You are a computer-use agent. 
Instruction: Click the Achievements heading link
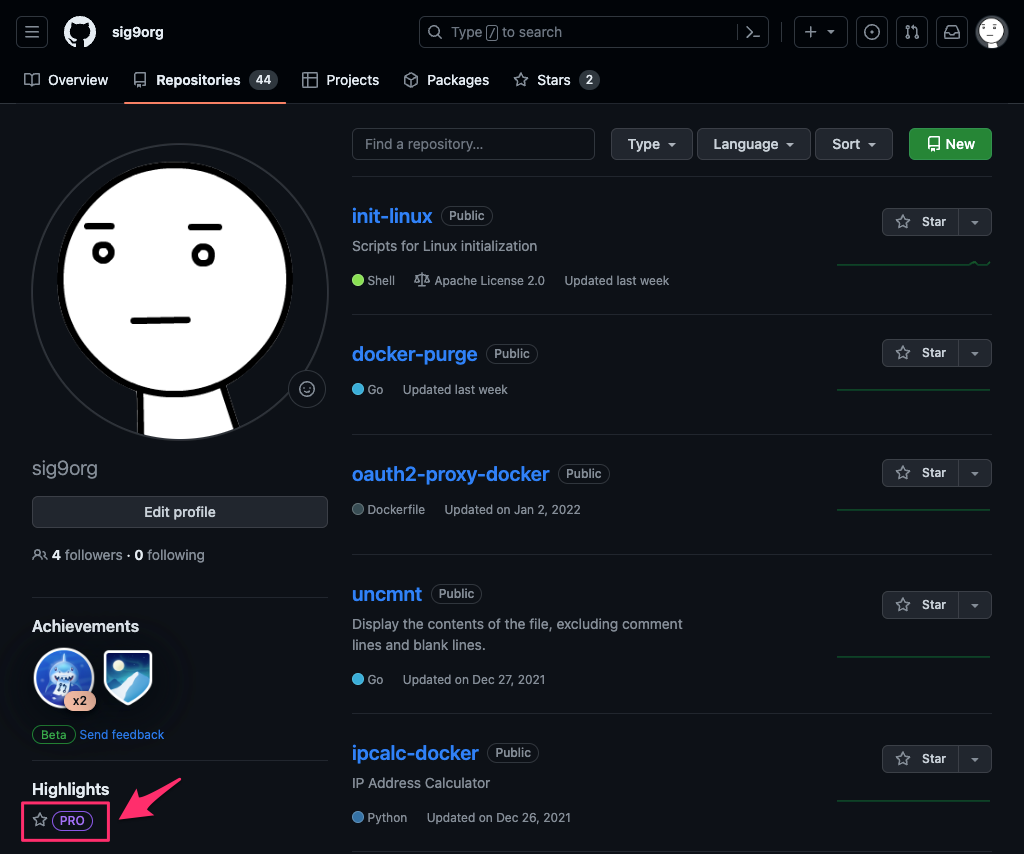click(86, 626)
